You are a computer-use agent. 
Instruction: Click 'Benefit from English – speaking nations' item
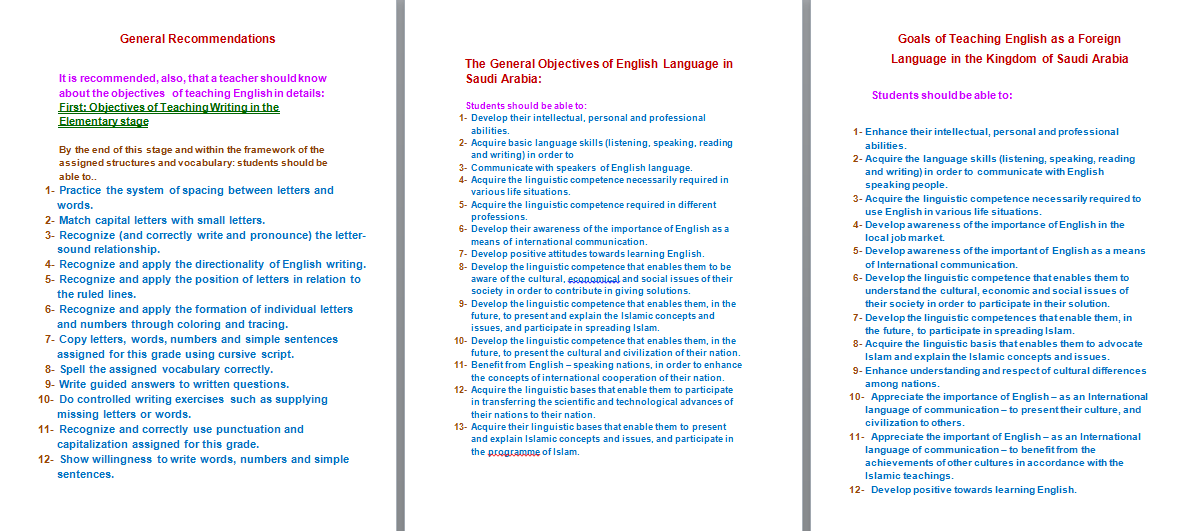point(606,371)
